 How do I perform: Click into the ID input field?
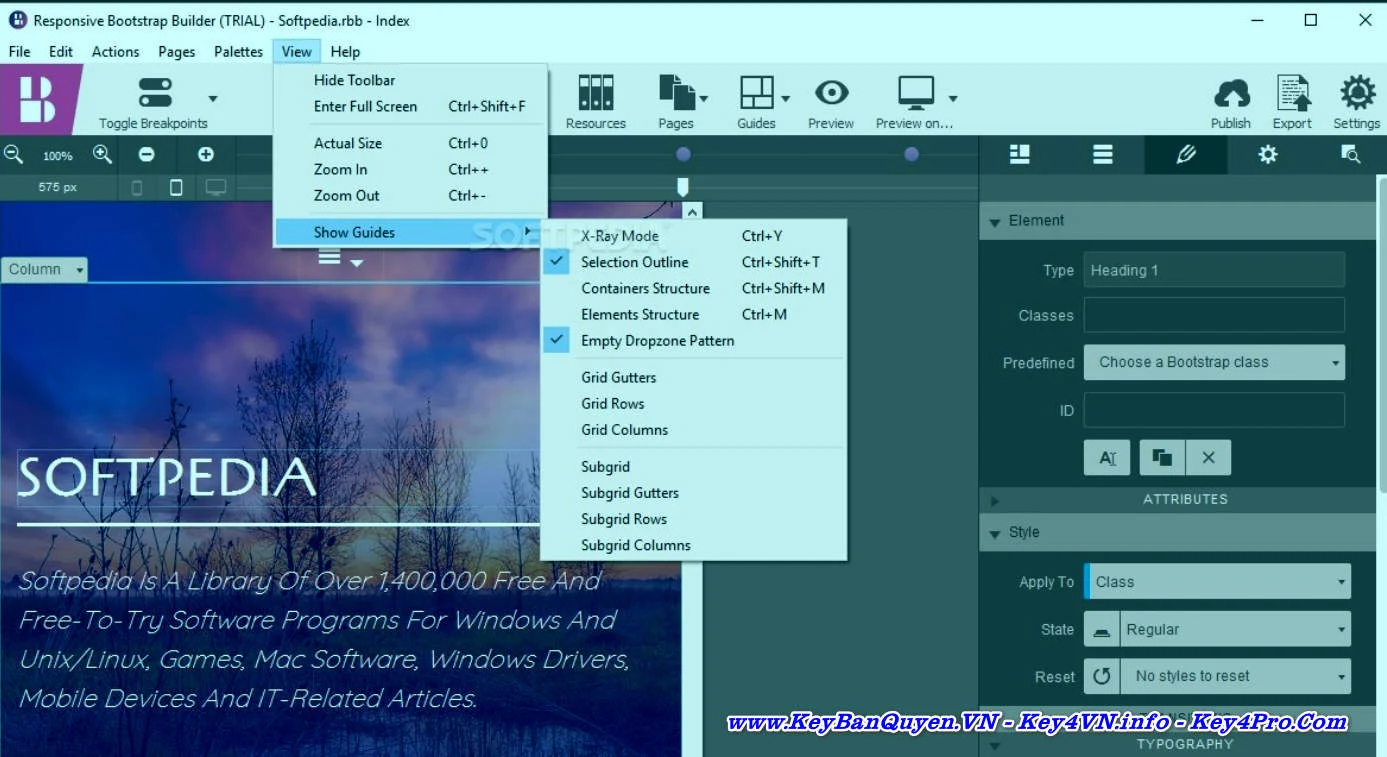point(1214,410)
